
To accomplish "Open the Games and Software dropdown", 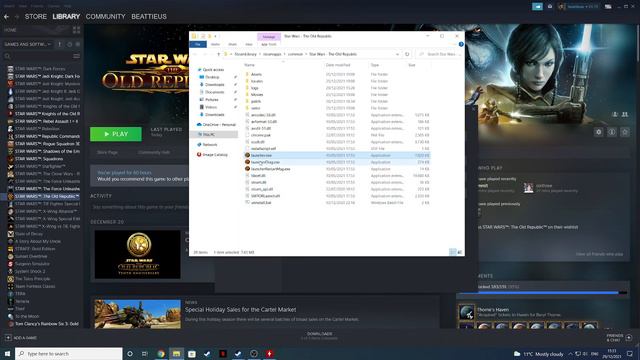I will tap(28, 44).
